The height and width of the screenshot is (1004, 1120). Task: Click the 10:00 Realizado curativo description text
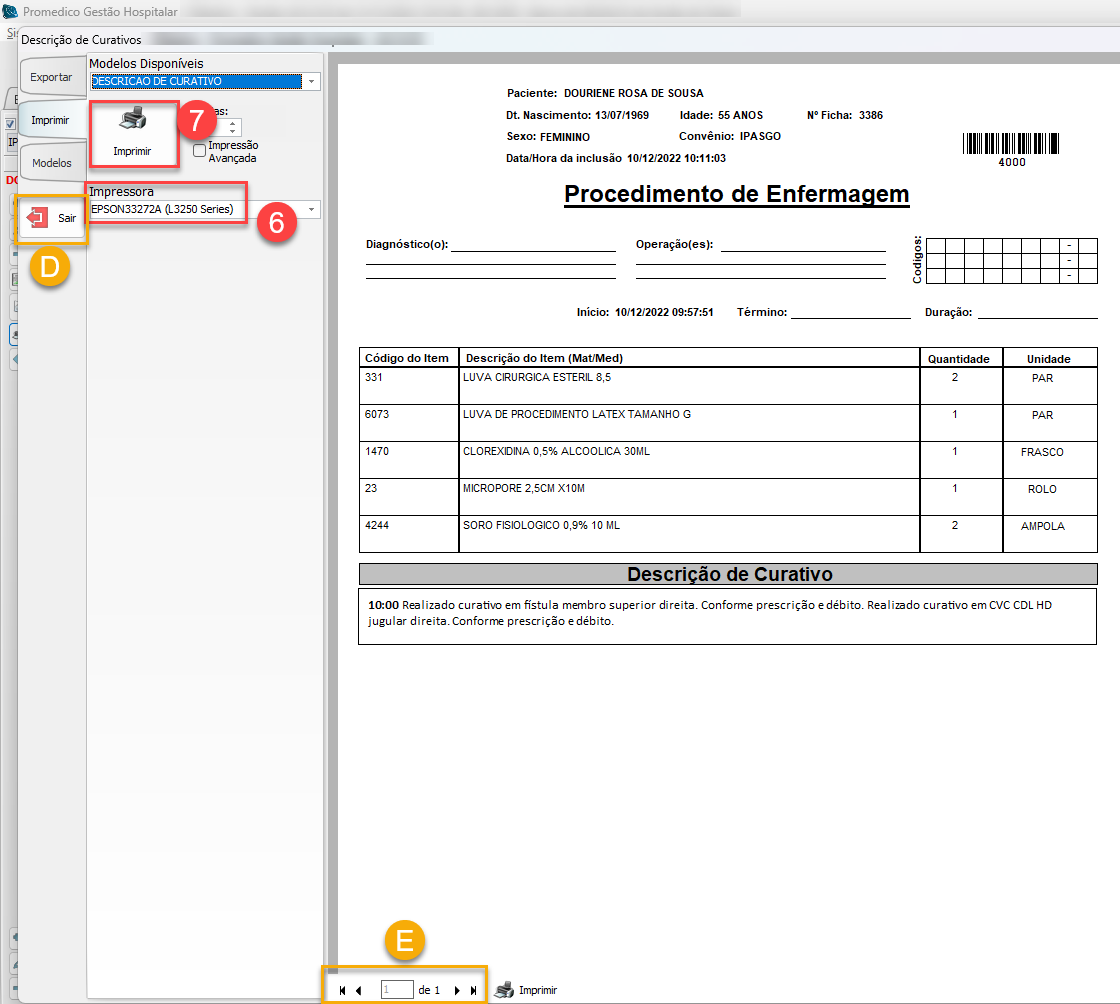click(x=710, y=613)
